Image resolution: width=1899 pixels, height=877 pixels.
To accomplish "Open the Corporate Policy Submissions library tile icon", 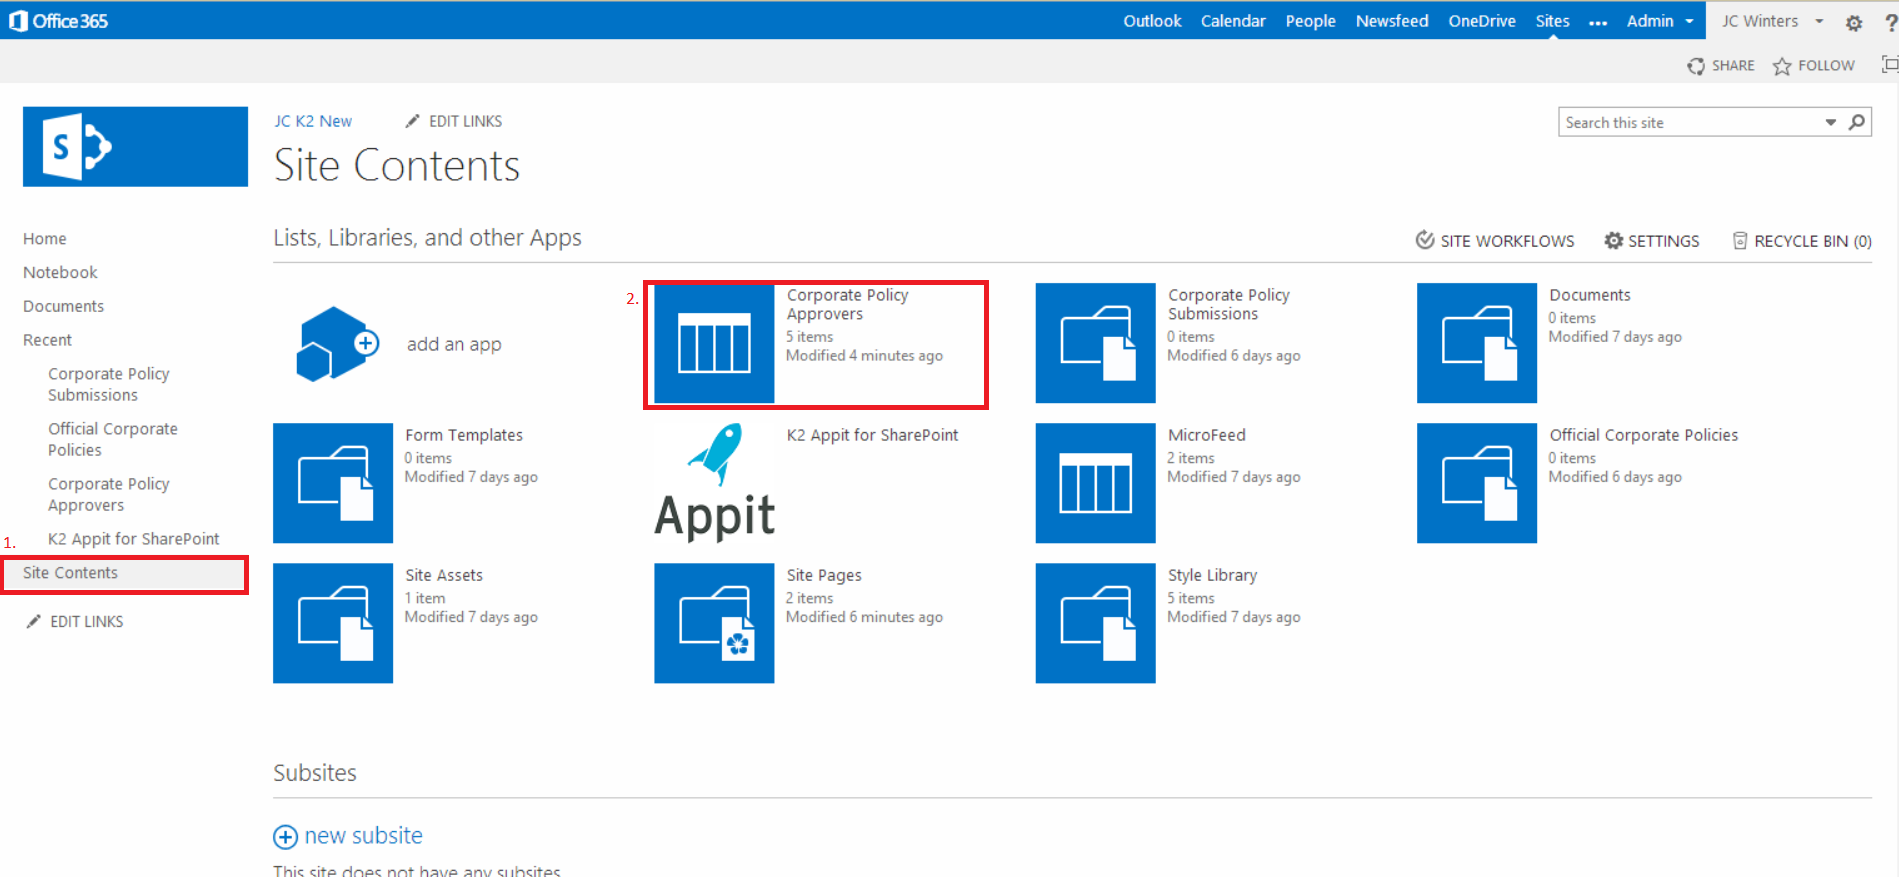I will 1095,343.
